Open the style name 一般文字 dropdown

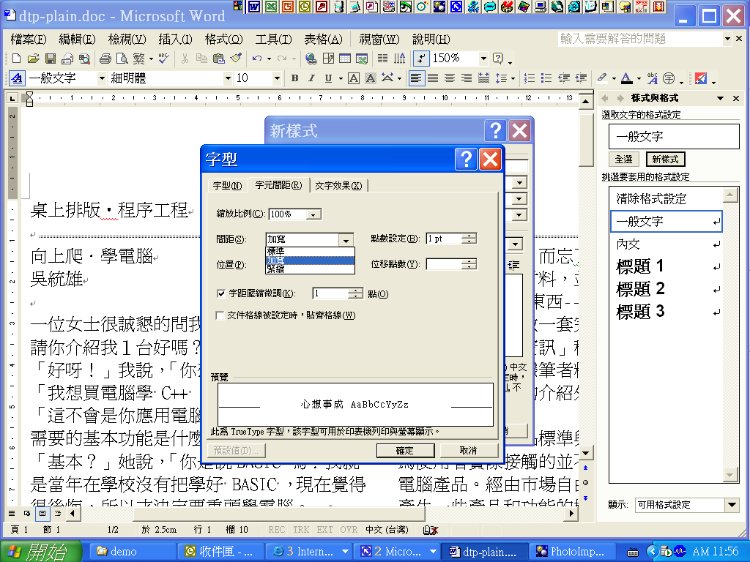coord(101,78)
